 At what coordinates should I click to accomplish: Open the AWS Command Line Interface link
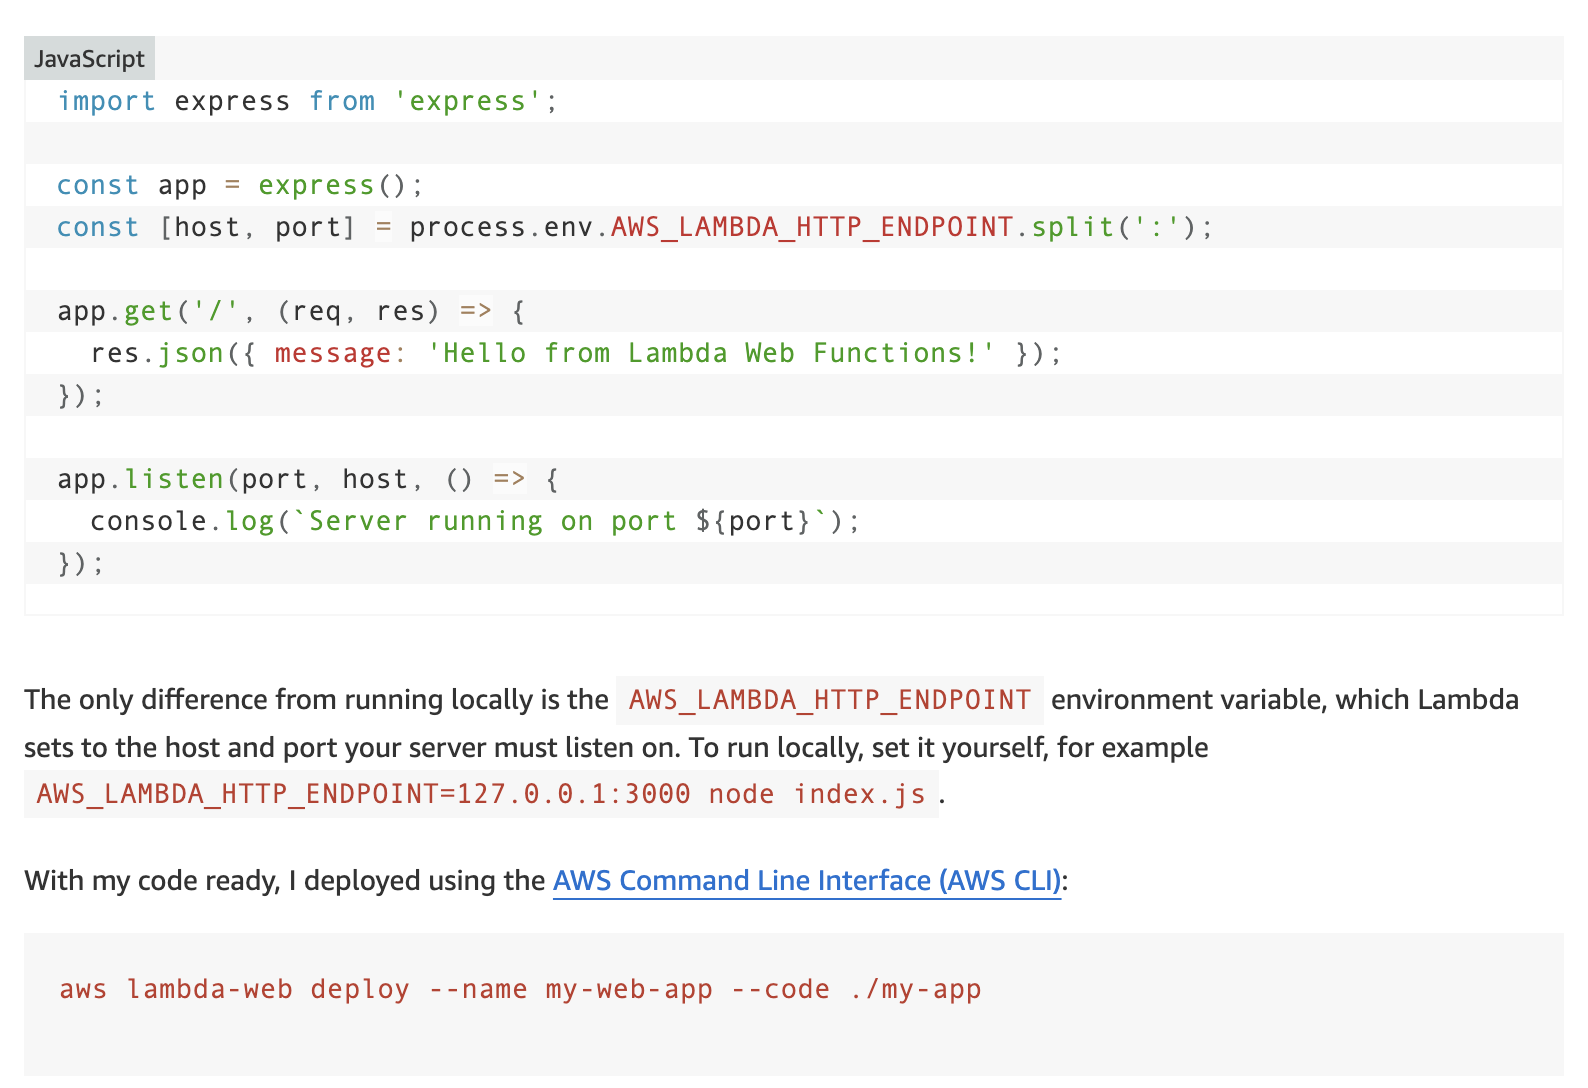coord(806,881)
